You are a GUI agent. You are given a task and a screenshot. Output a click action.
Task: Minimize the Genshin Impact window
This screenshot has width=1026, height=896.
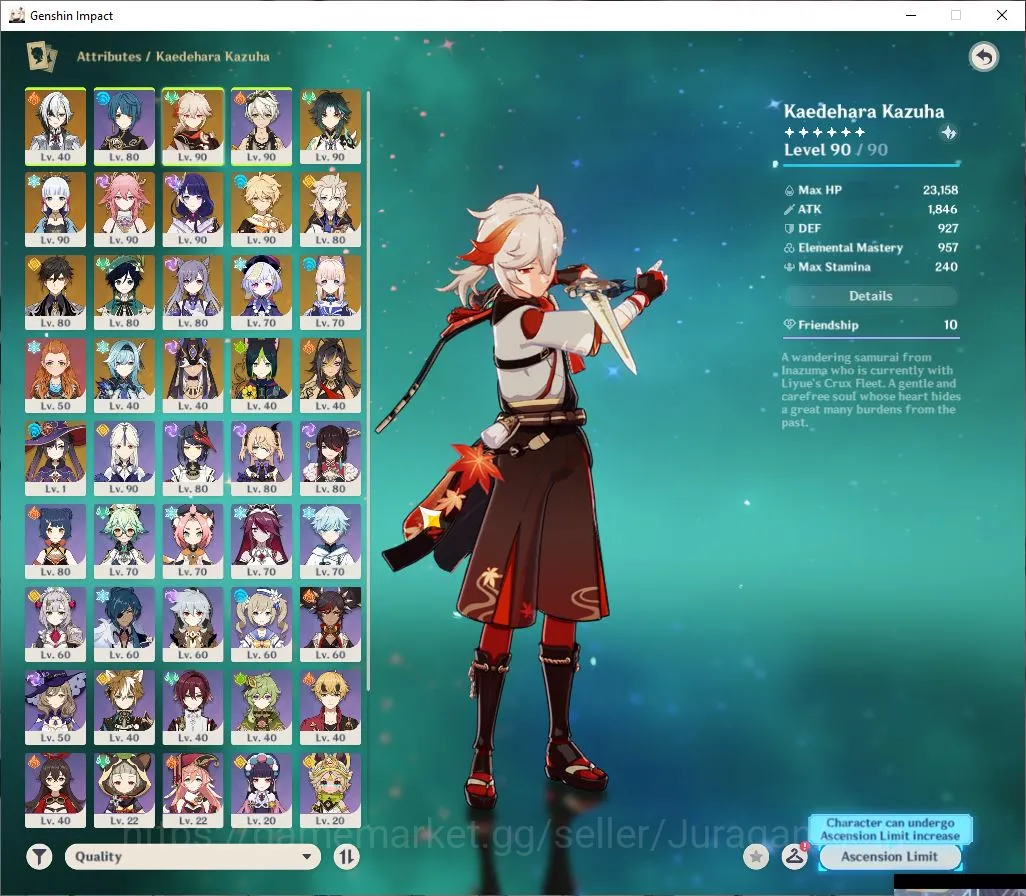click(x=911, y=15)
